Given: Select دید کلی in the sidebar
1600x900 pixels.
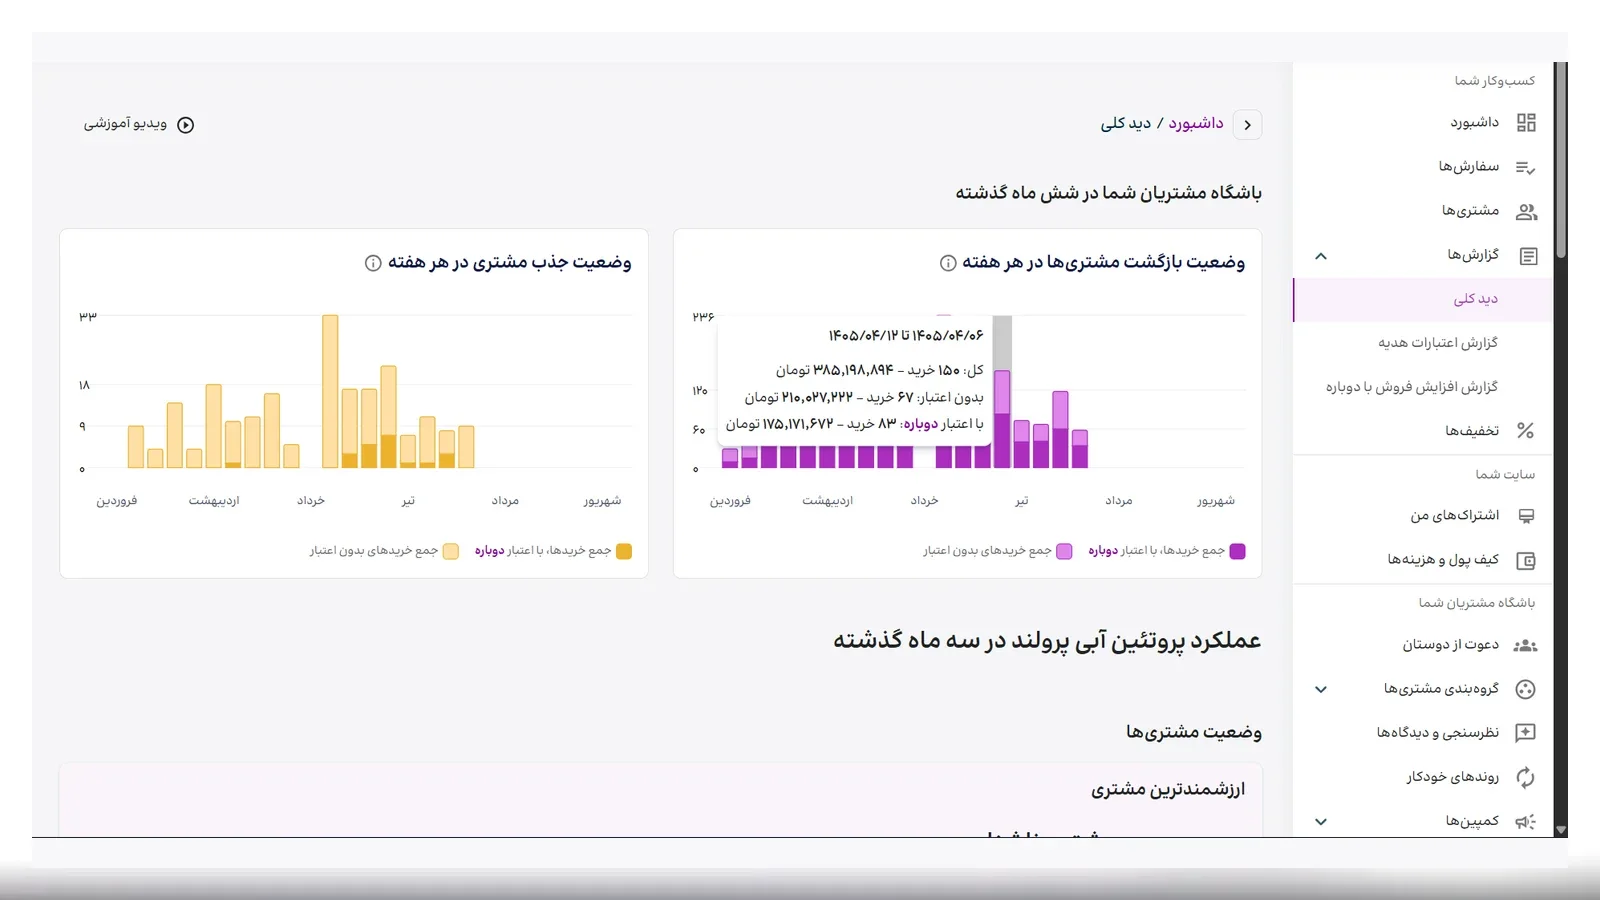Looking at the screenshot, I should (x=1423, y=299).
